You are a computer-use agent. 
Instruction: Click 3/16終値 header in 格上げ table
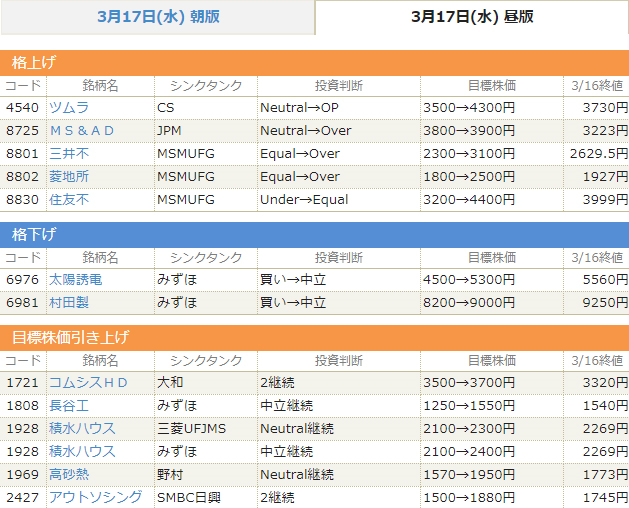point(597,86)
